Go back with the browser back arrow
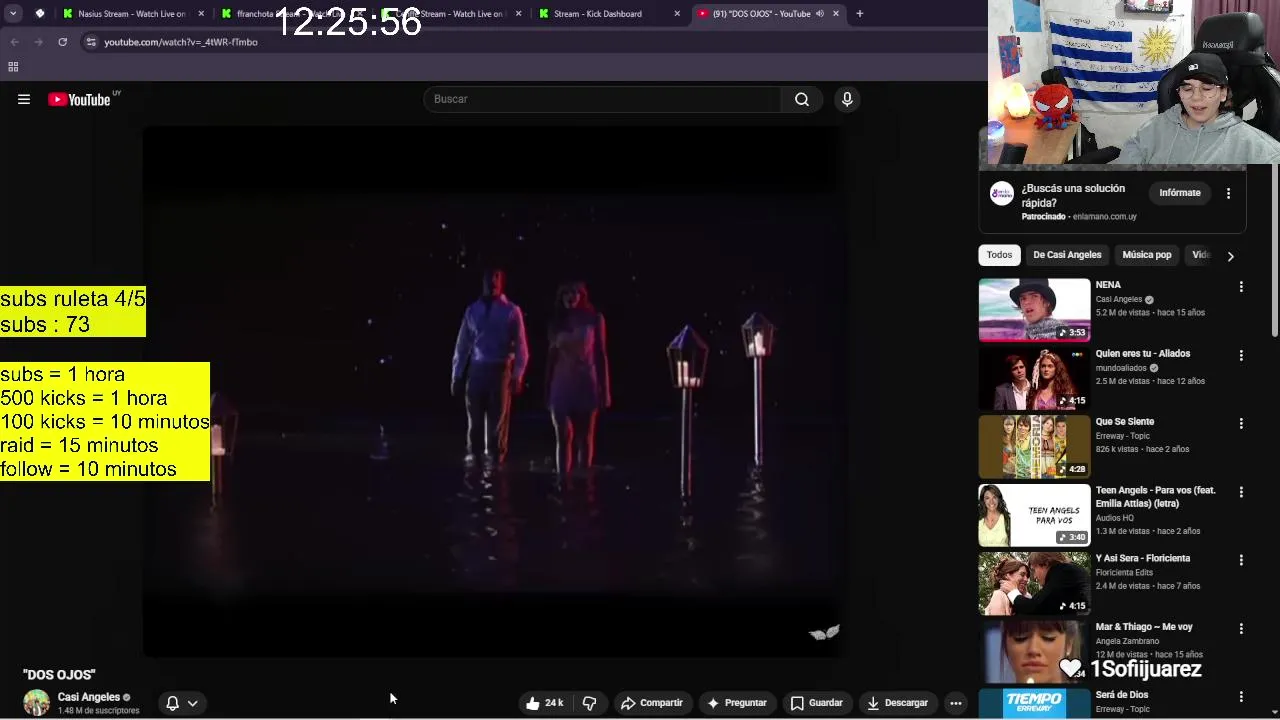Image resolution: width=1280 pixels, height=720 pixels. tap(14, 42)
